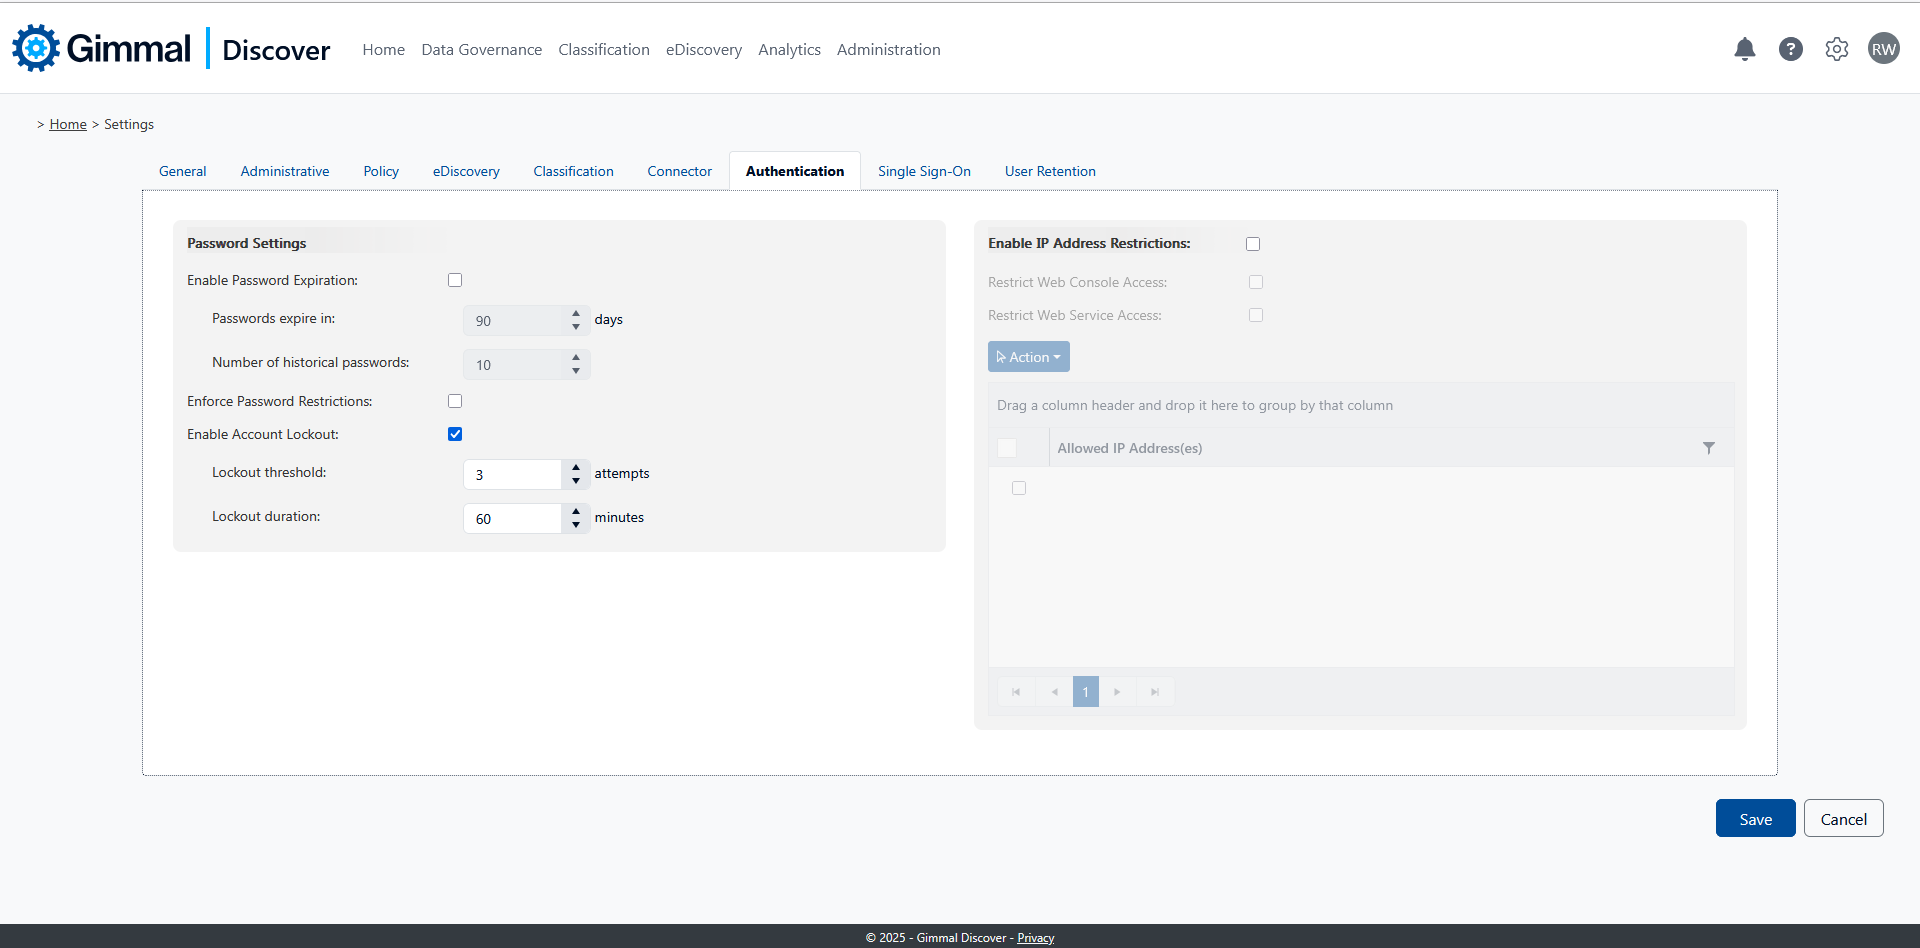Enable Password Expiration checkbox
Screen dimensions: 1920x948
pyautogui.click(x=455, y=280)
